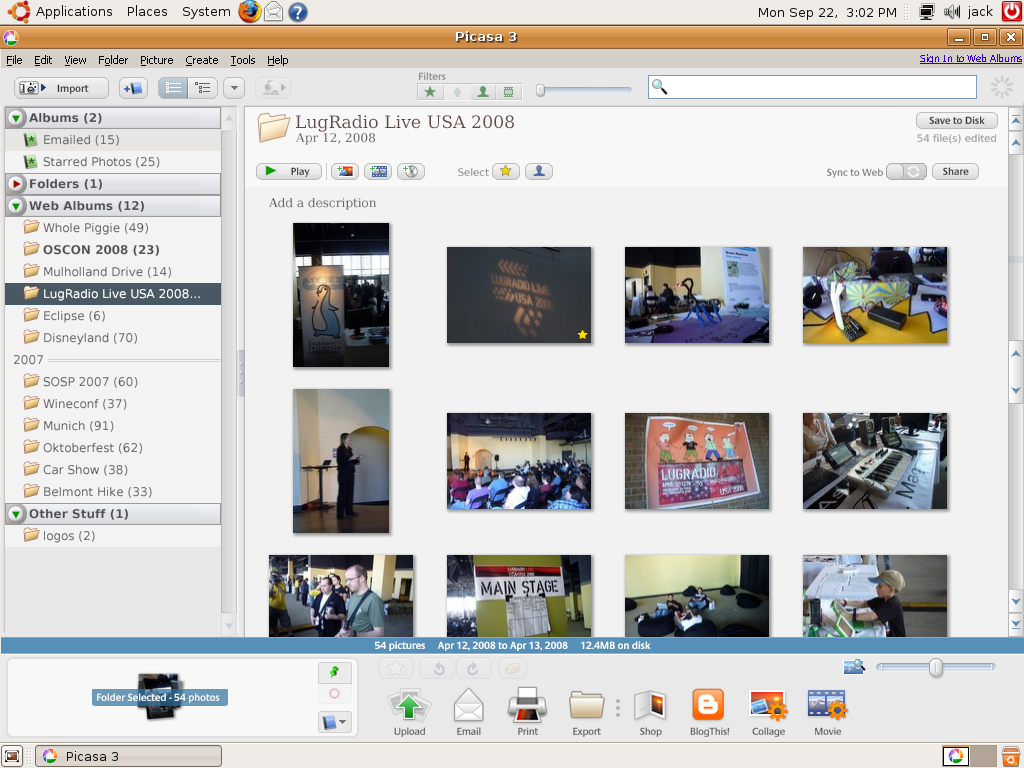
Task: Click the Save to Disk button
Action: coord(956,119)
